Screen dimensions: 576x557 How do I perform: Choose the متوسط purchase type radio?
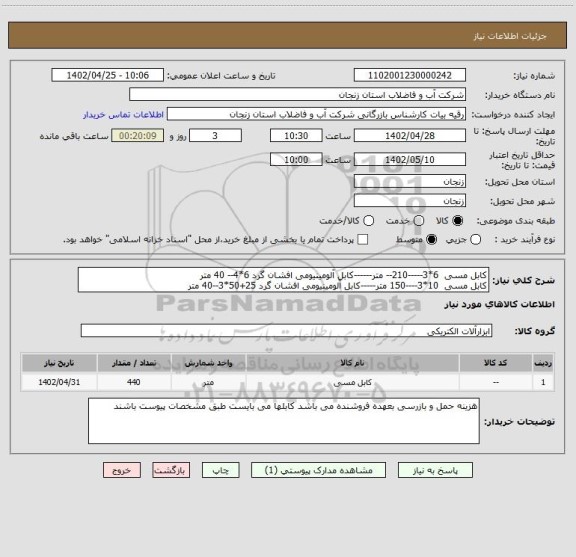[x=431, y=240]
